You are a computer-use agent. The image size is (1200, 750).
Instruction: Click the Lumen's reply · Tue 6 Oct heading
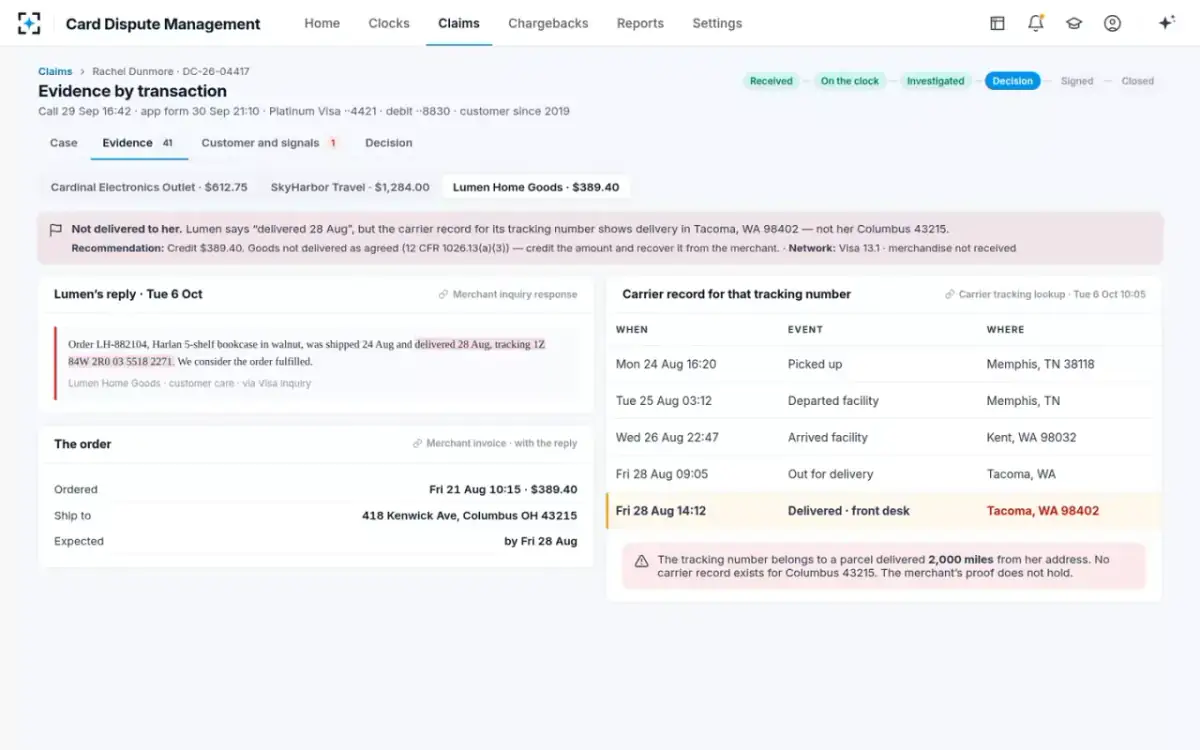pos(128,295)
